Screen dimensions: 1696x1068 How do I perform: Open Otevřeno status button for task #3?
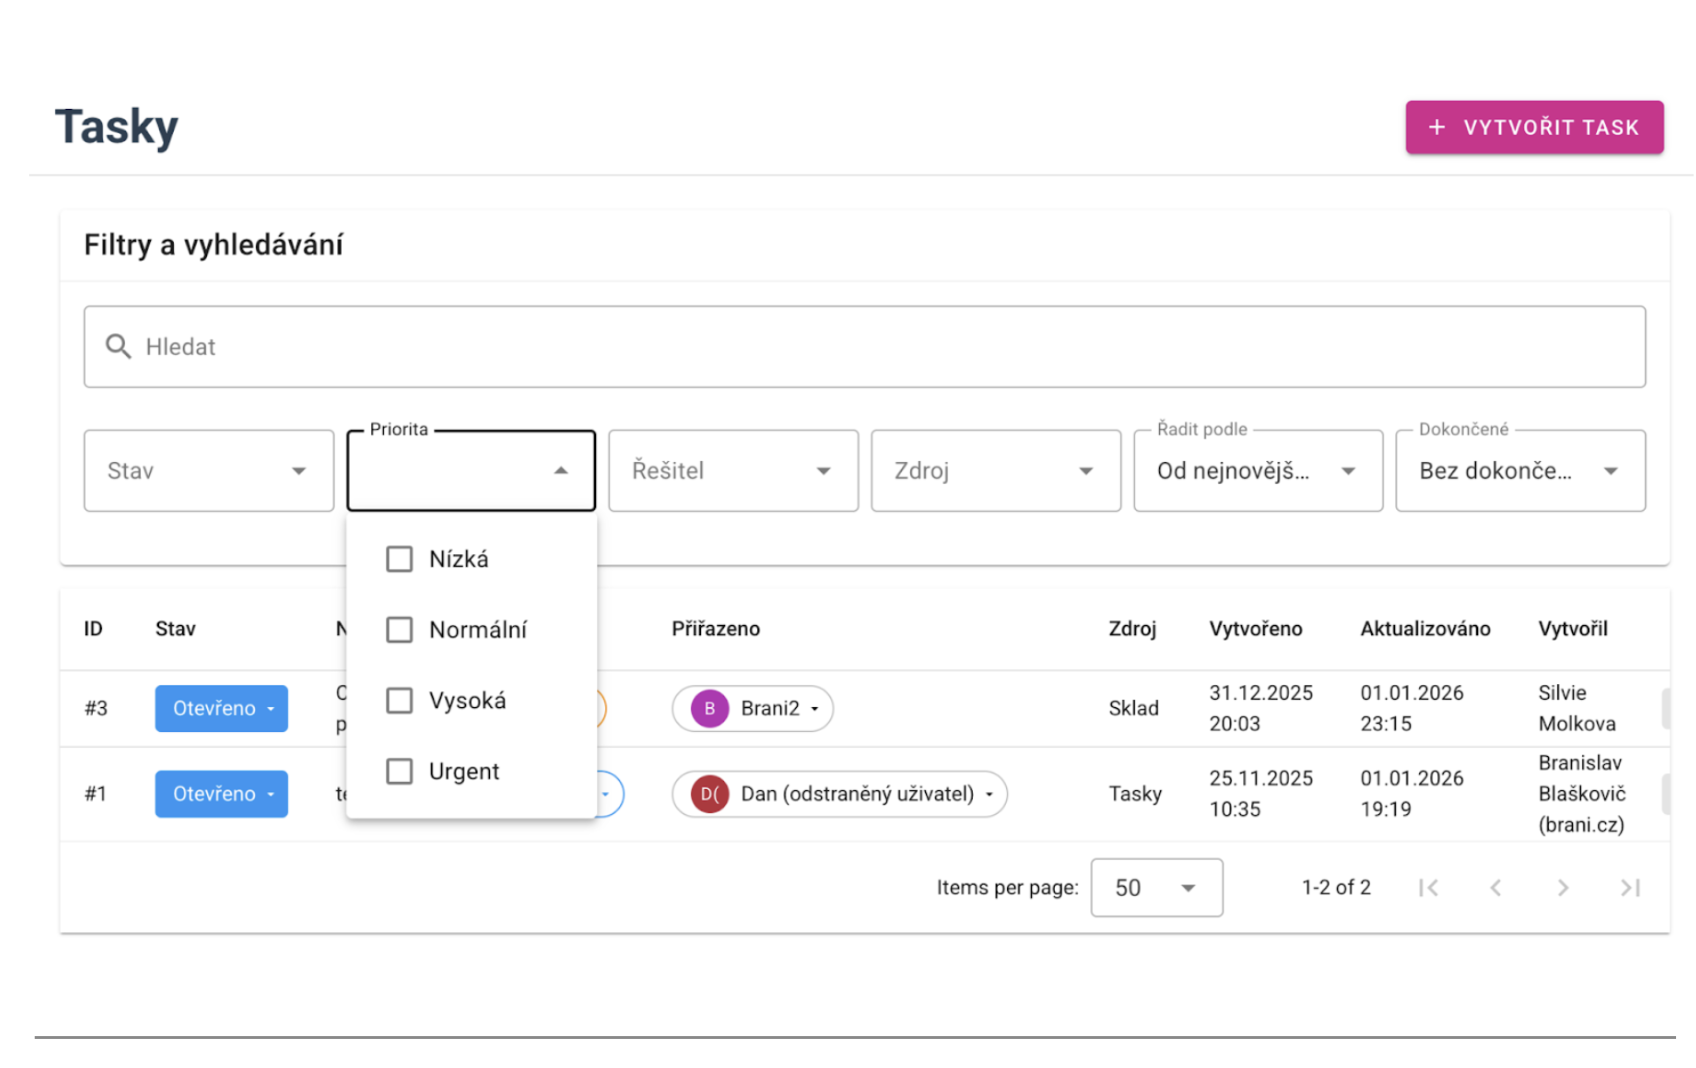tap(221, 708)
